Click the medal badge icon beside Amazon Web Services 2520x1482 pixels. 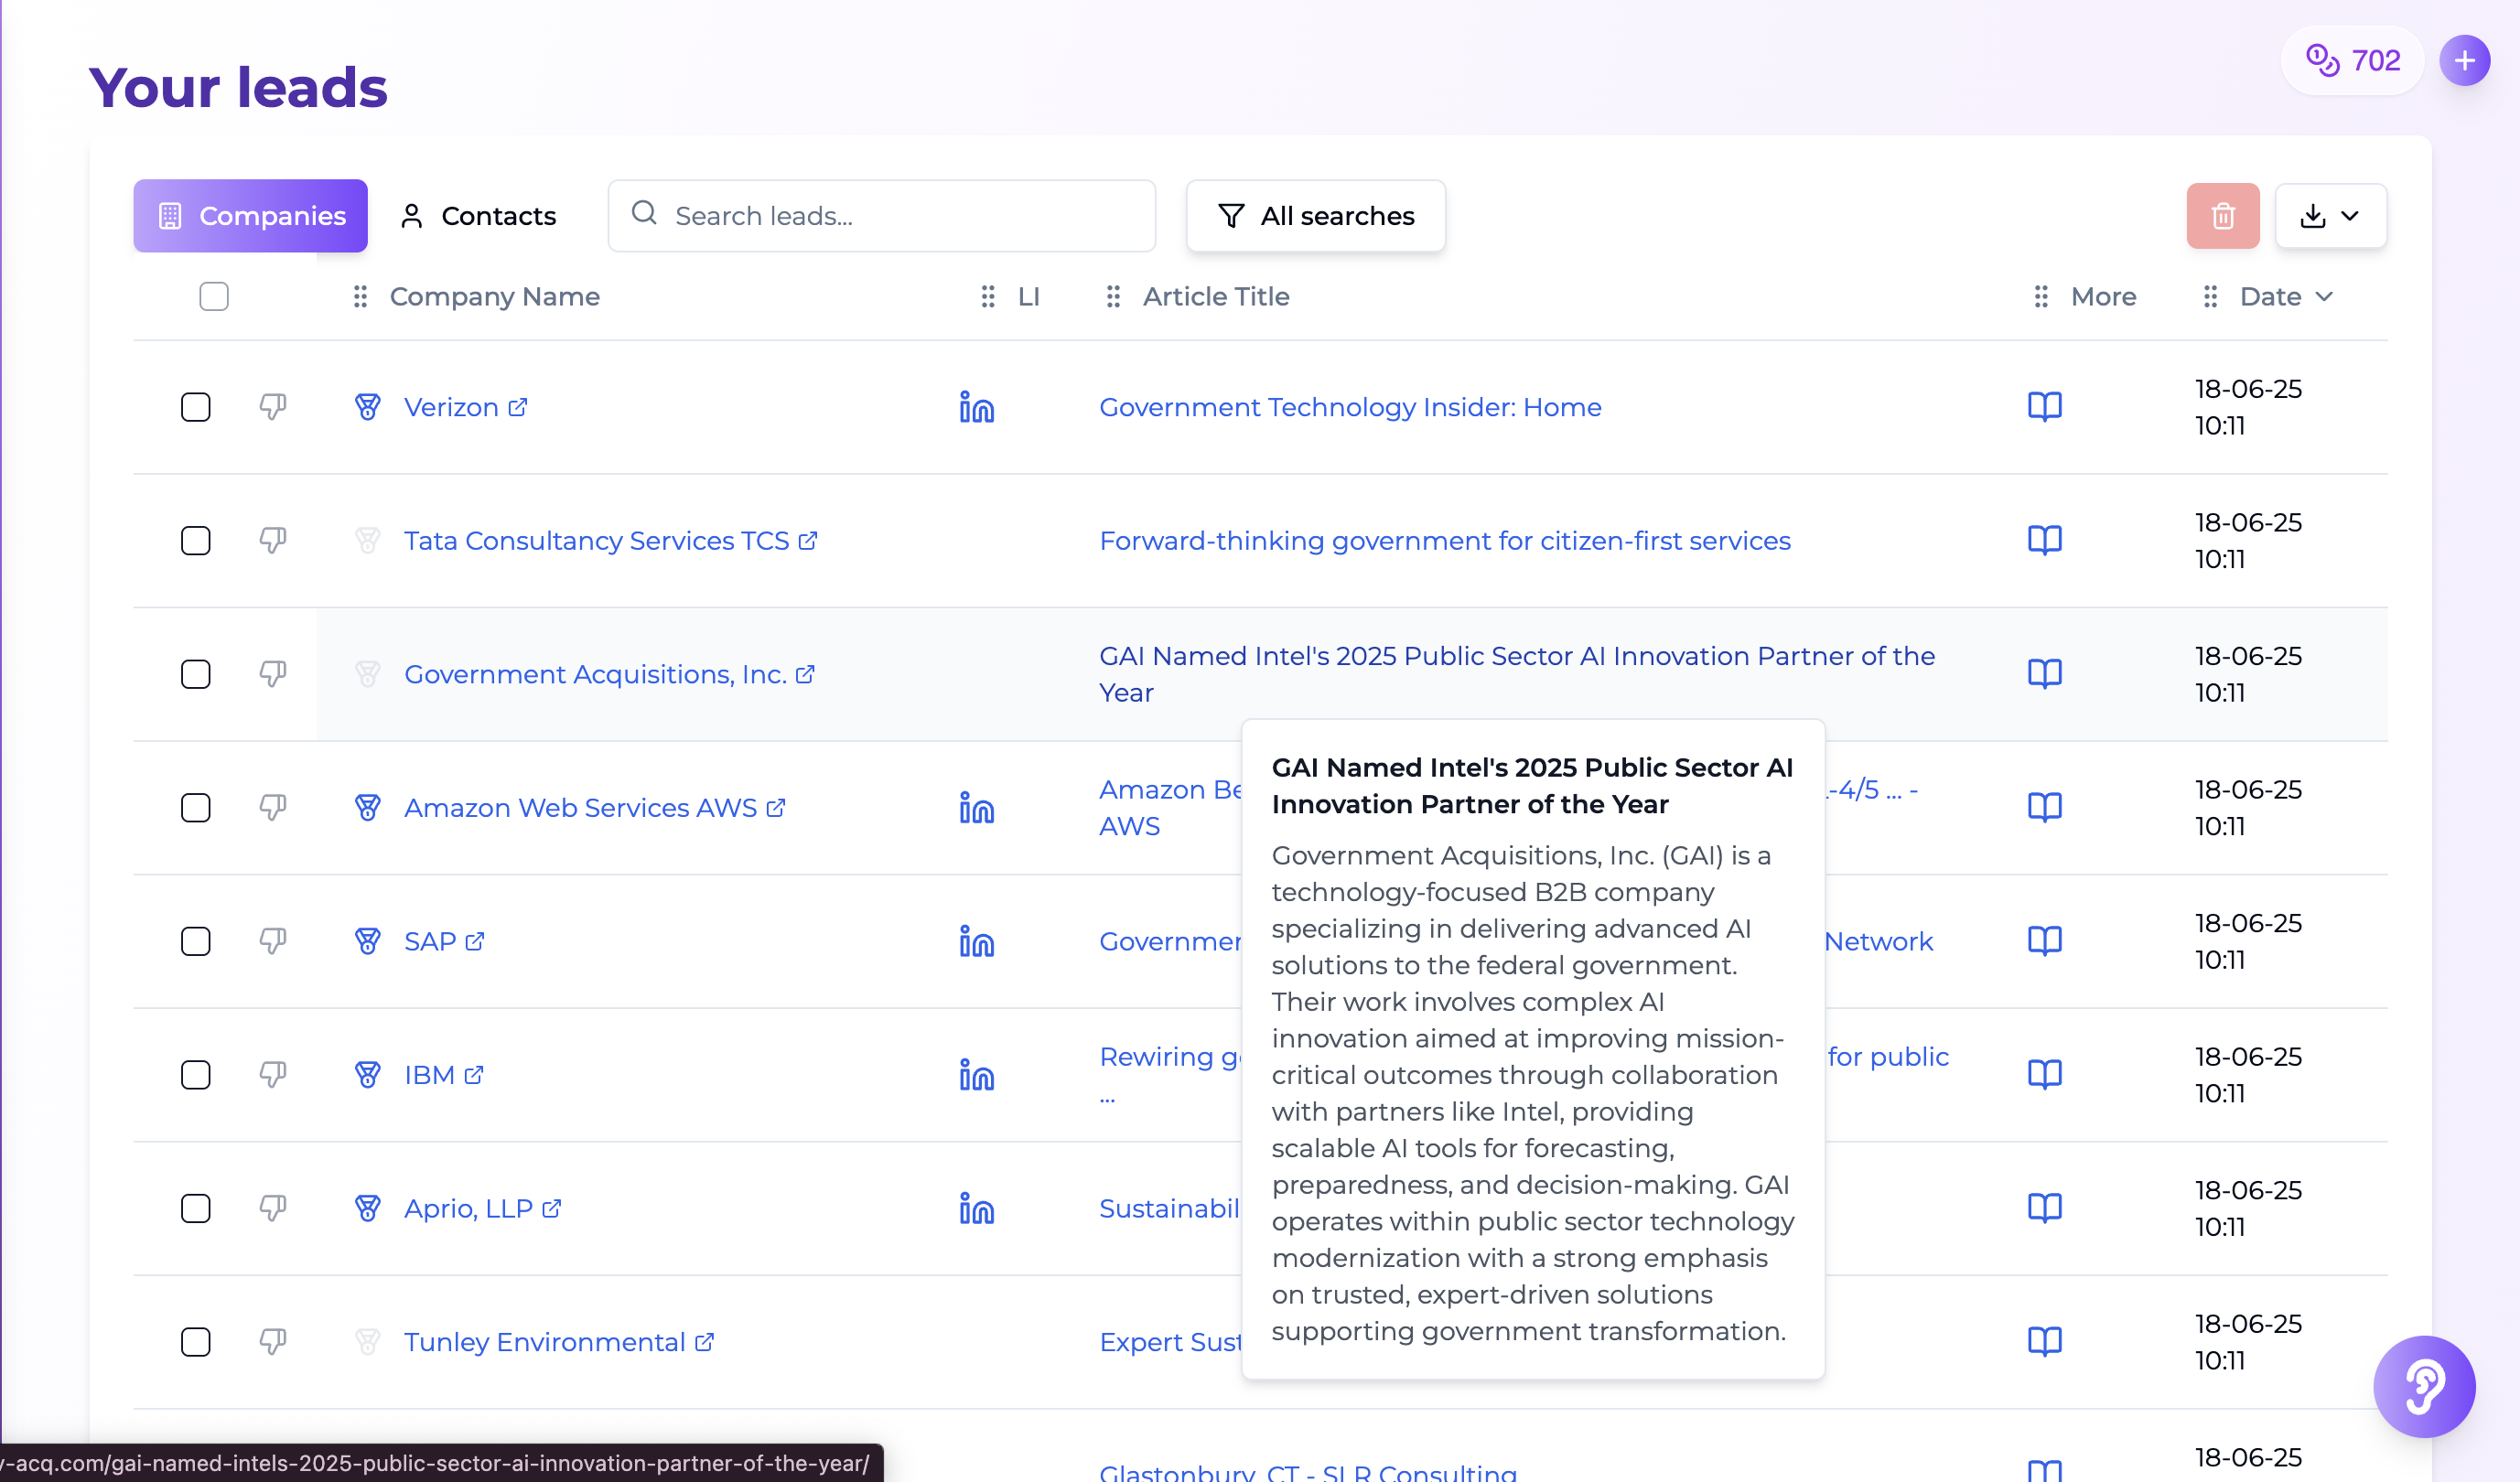click(368, 808)
